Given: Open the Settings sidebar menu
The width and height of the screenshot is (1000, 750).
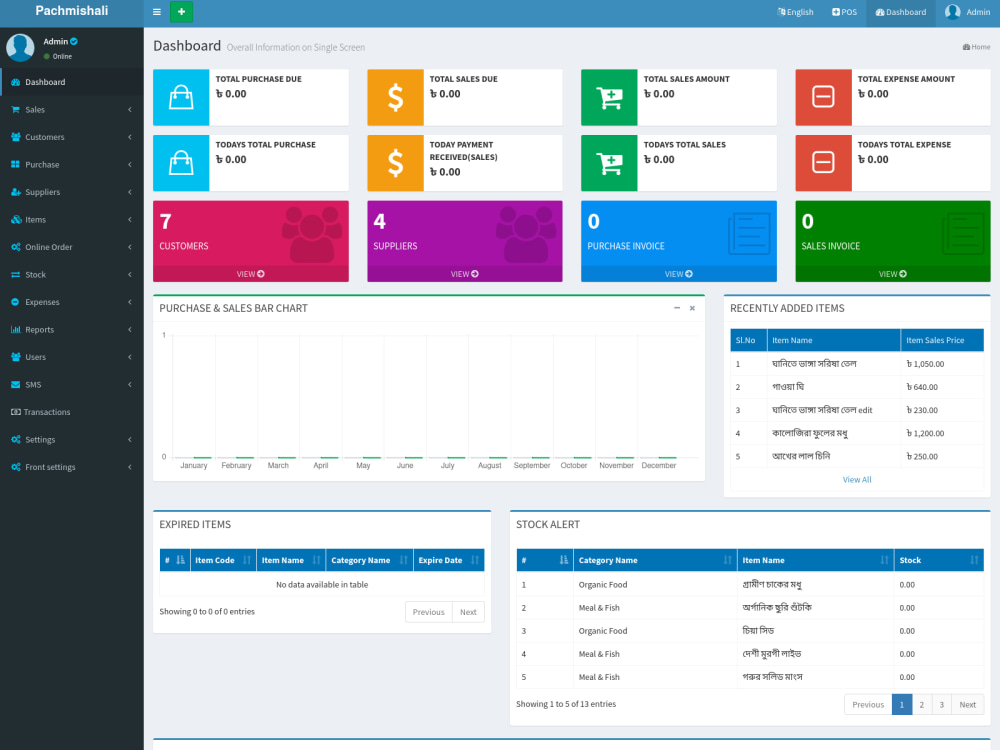Looking at the screenshot, I should [71, 439].
